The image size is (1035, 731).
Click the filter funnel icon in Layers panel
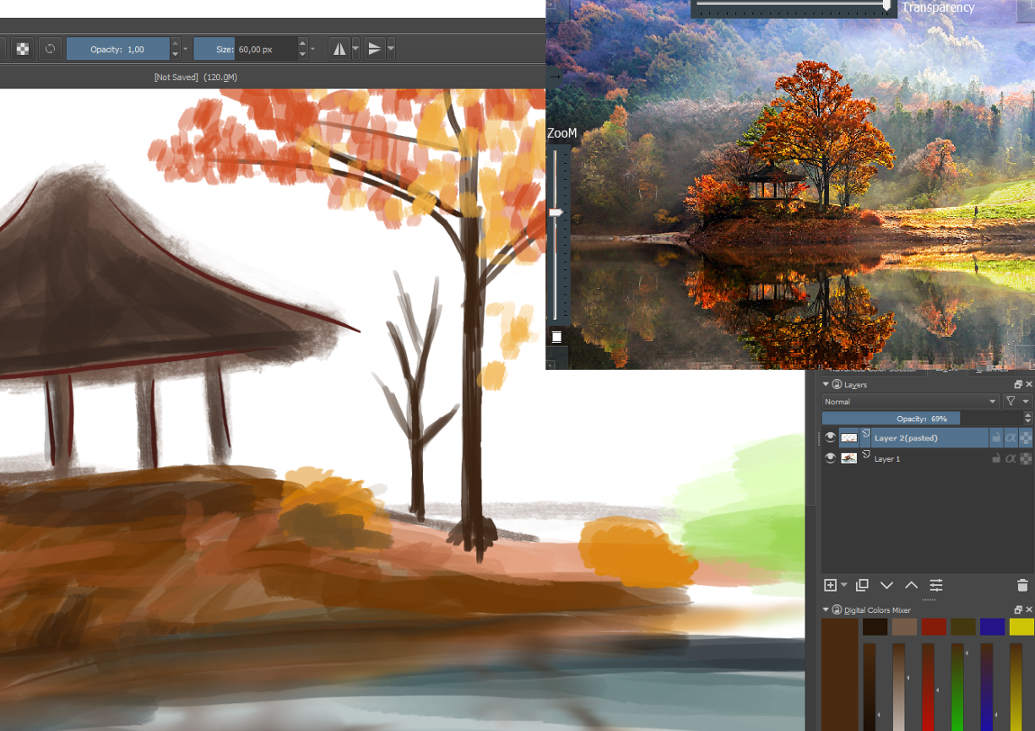1012,401
